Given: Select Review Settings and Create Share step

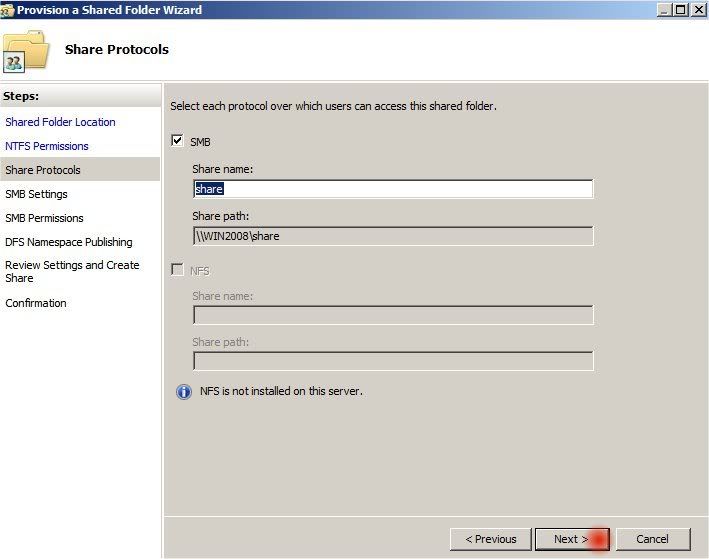Looking at the screenshot, I should [x=72, y=271].
